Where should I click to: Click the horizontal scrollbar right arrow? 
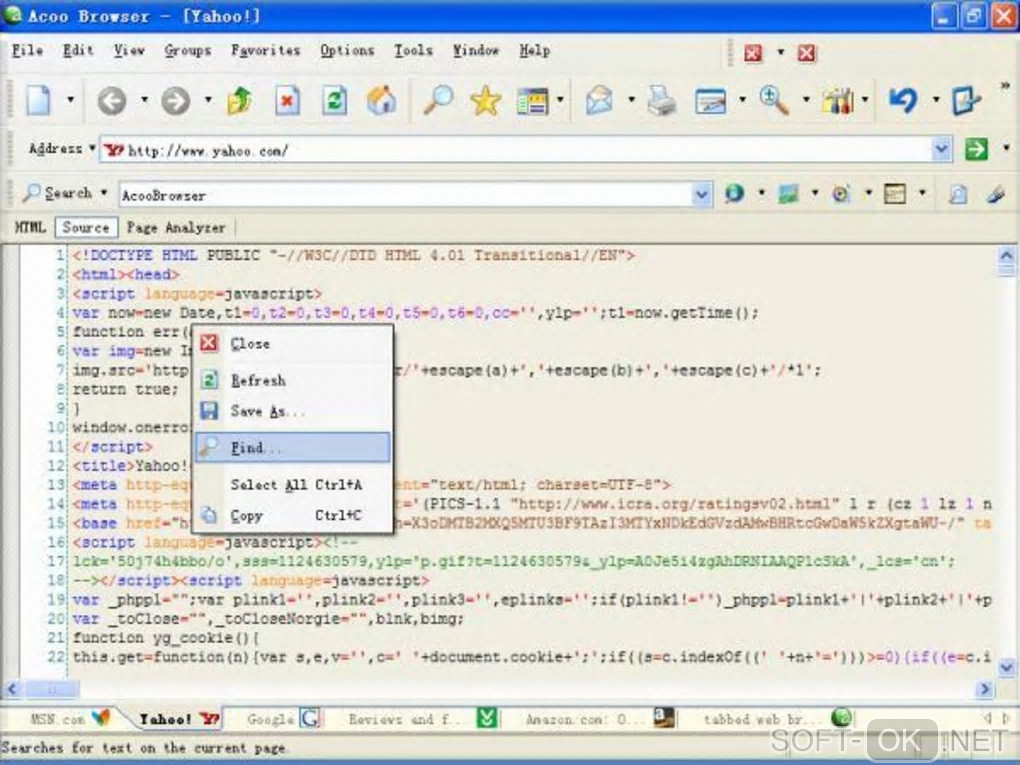[x=985, y=688]
